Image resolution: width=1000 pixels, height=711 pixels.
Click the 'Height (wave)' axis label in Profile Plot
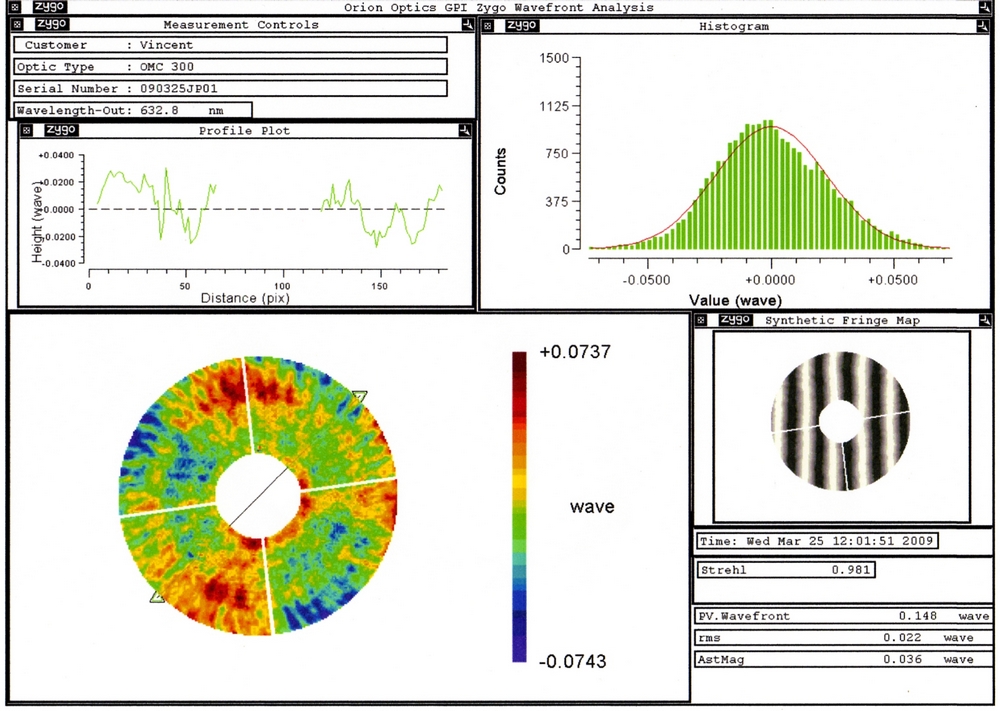(38, 222)
